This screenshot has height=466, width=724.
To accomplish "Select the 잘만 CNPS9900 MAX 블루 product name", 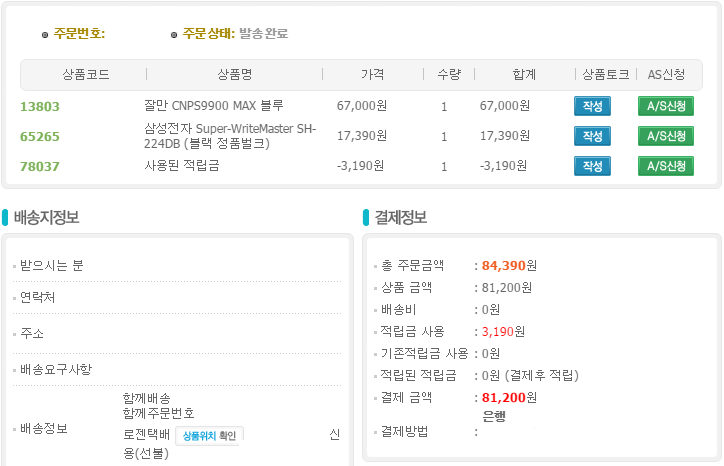I will [214, 105].
